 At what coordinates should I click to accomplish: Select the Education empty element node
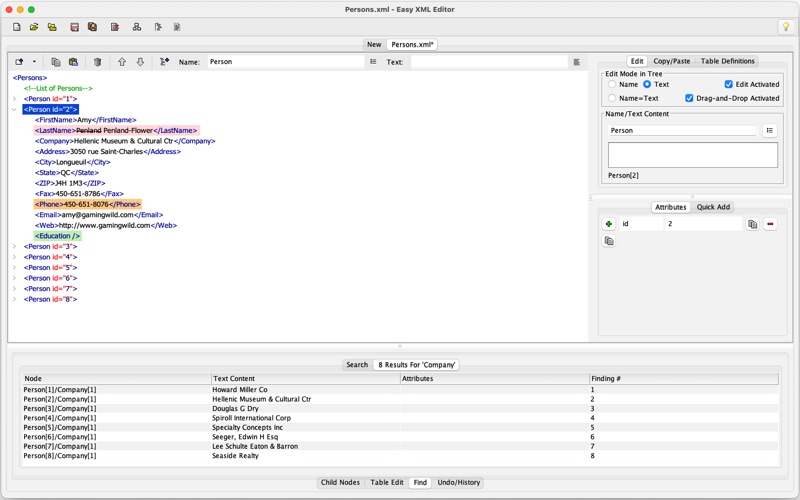pyautogui.click(x=58, y=236)
